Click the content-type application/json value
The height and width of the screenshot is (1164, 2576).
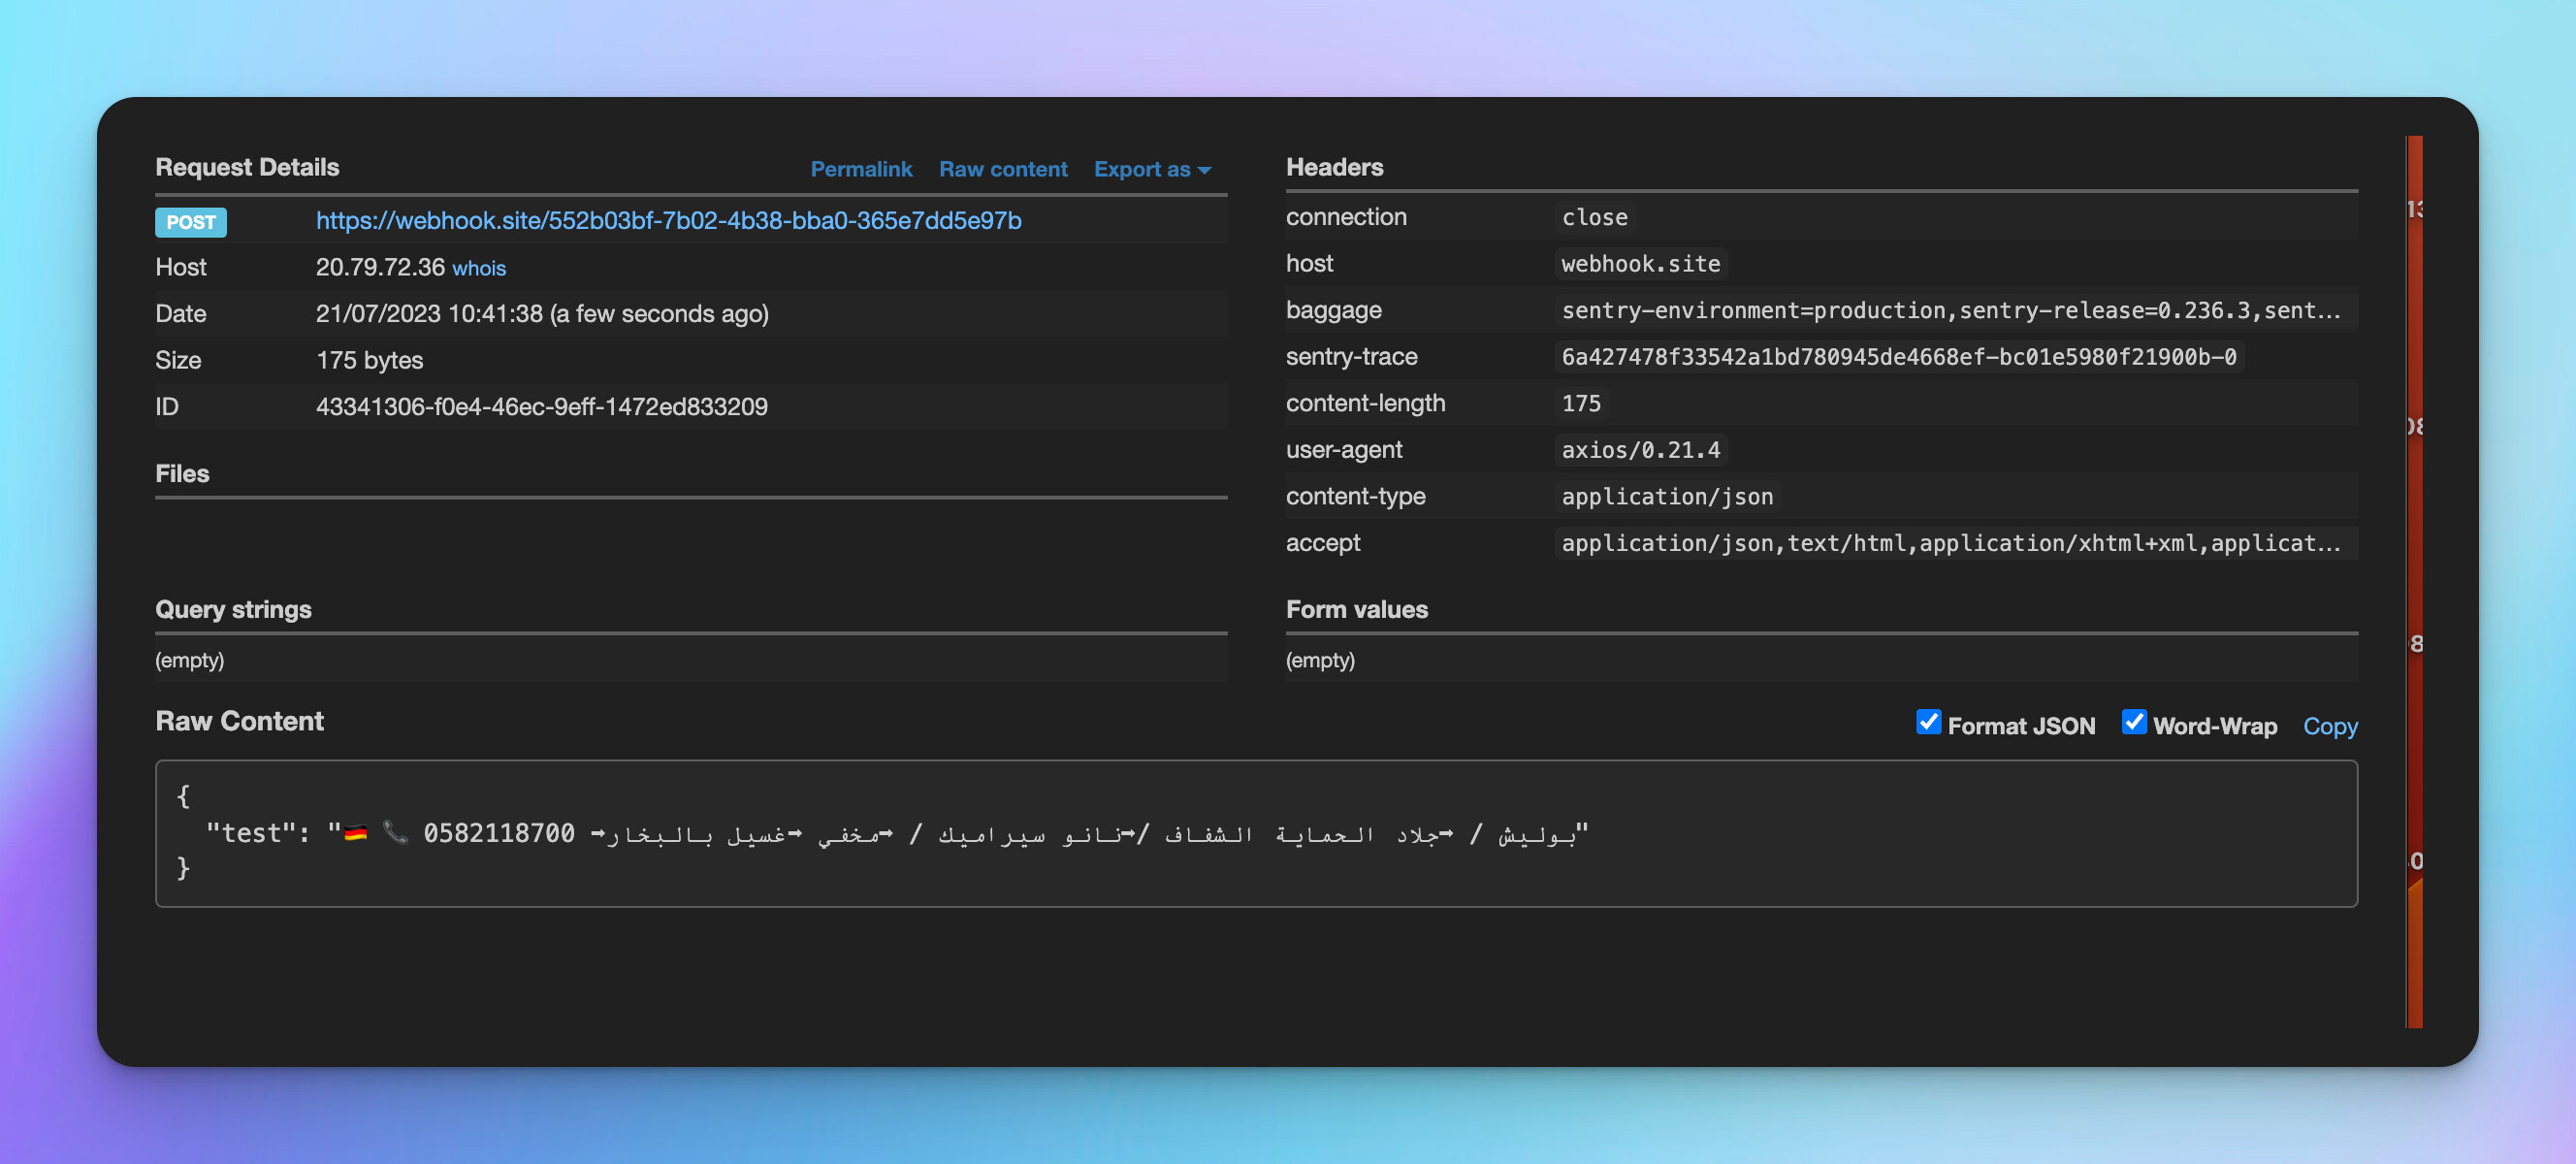pos(1666,497)
